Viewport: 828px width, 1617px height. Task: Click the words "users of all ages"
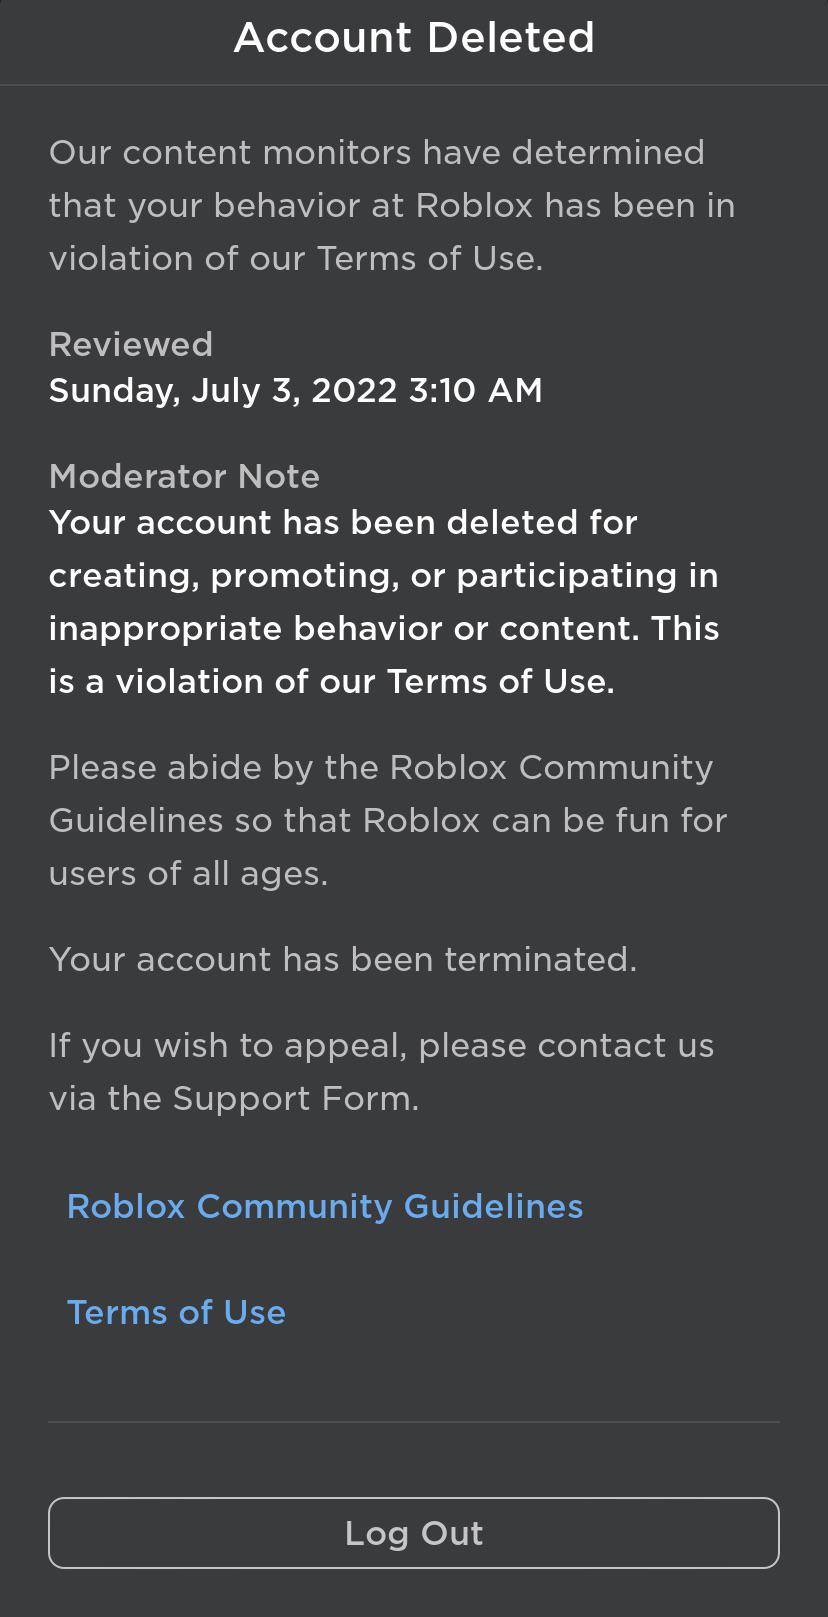pyautogui.click(x=186, y=874)
